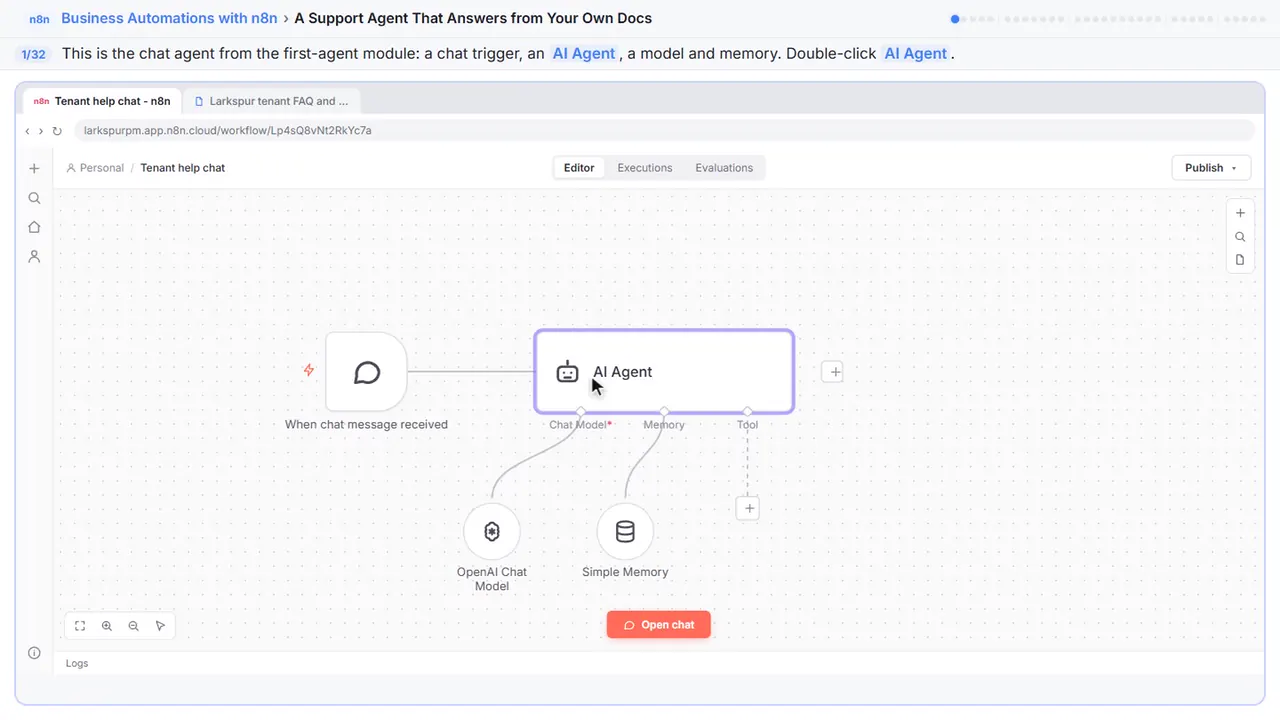Click the red trigger lightning bolt
This screenshot has width=1280, height=720.
click(x=309, y=371)
